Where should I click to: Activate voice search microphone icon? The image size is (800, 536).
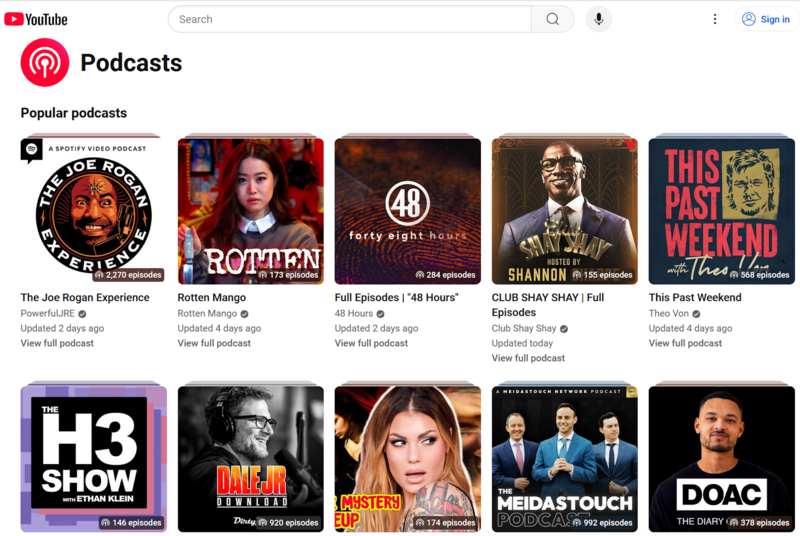[598, 19]
